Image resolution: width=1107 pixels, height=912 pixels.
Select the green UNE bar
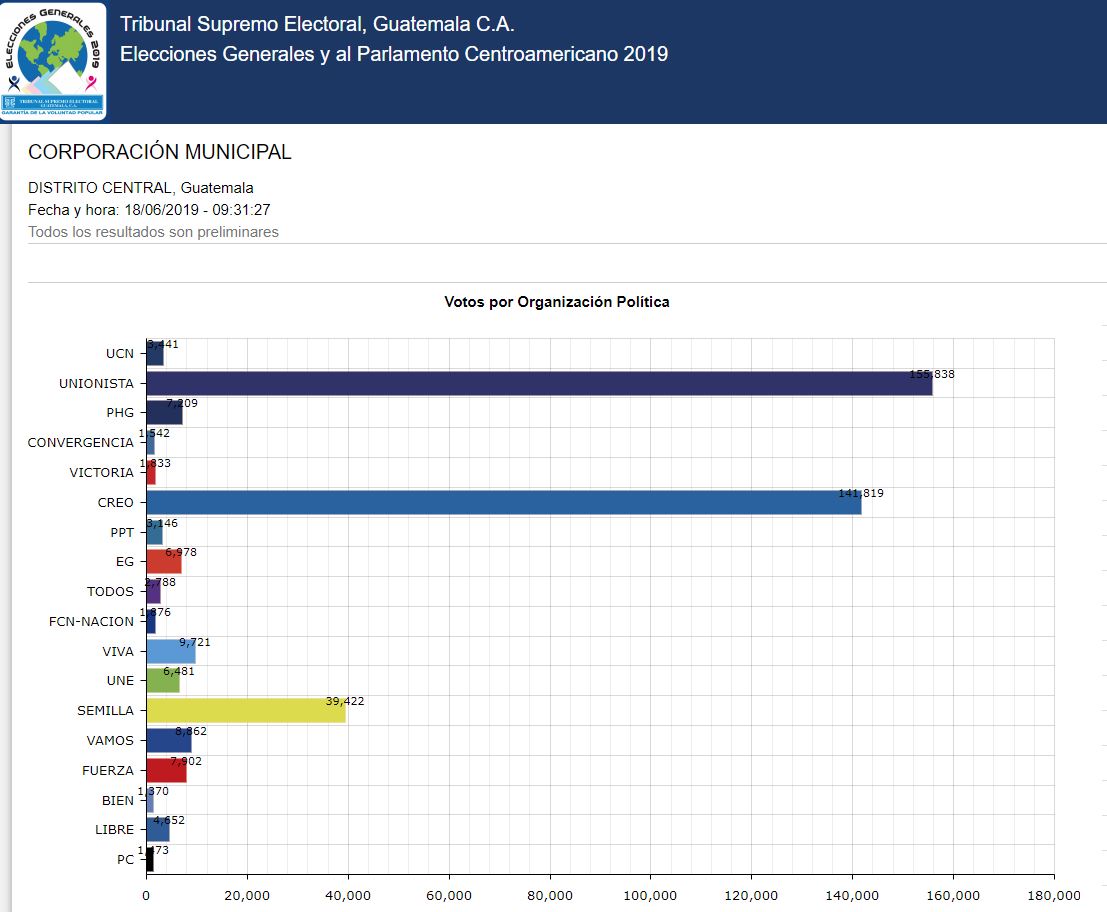coord(163,681)
